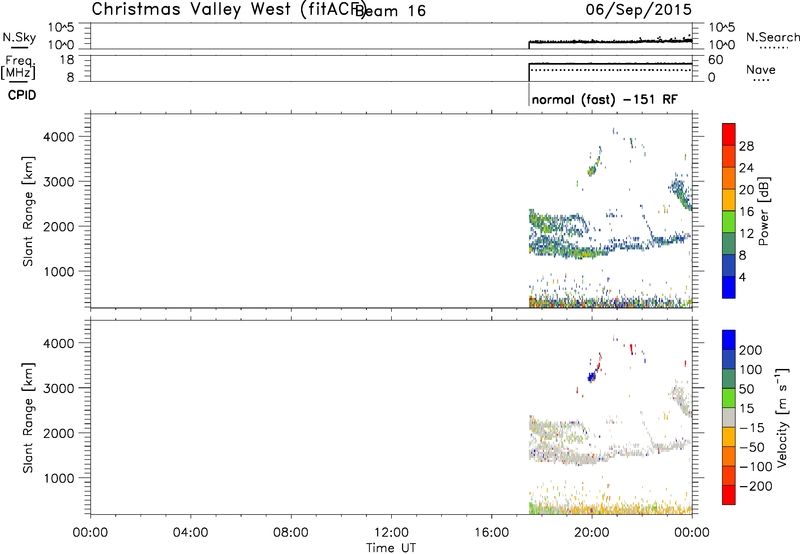Click the date '06/Sep/2015'
Screen dimensions: 800x554
point(639,10)
